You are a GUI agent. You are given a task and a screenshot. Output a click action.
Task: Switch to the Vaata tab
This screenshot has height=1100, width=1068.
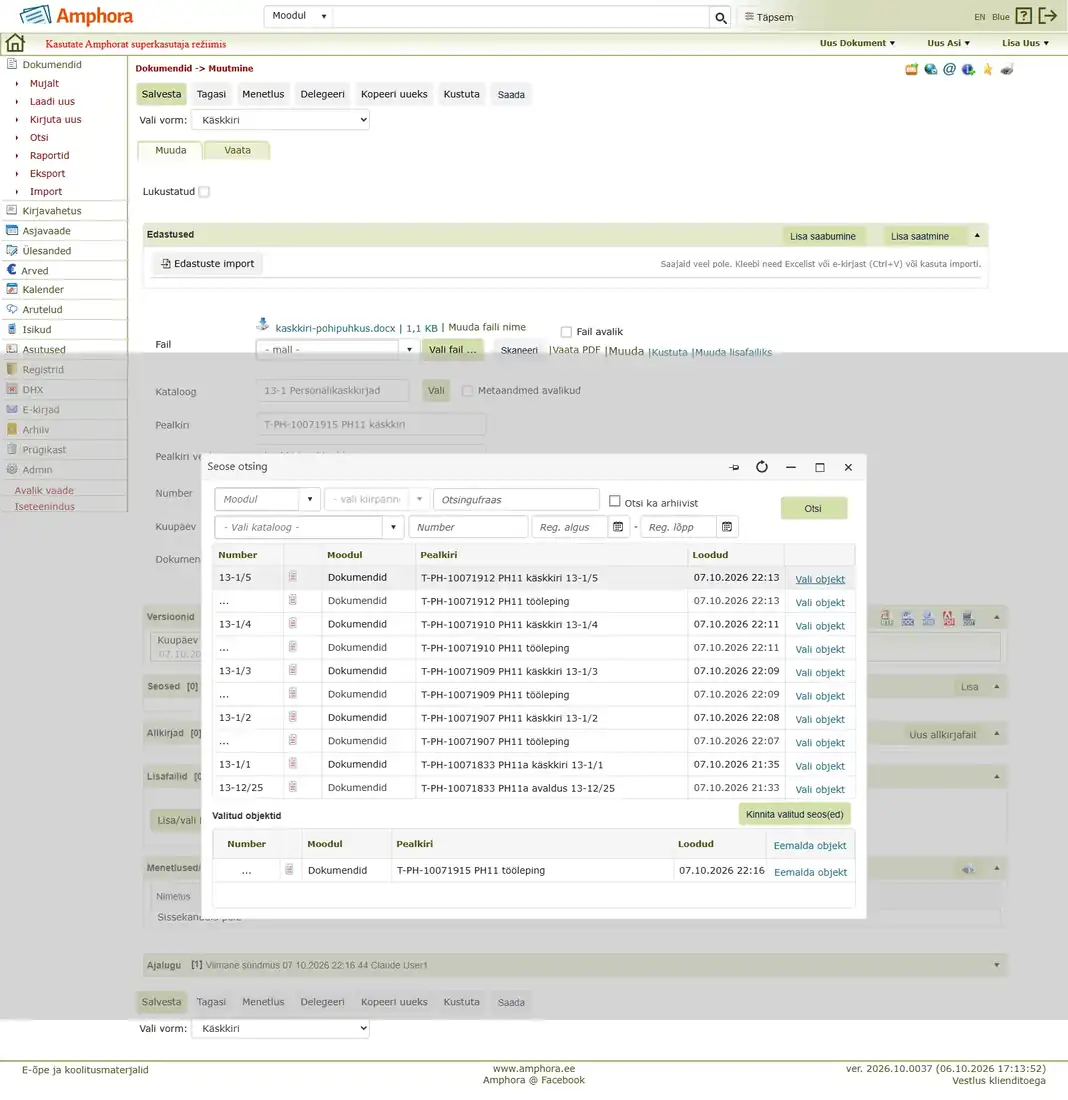(237, 150)
